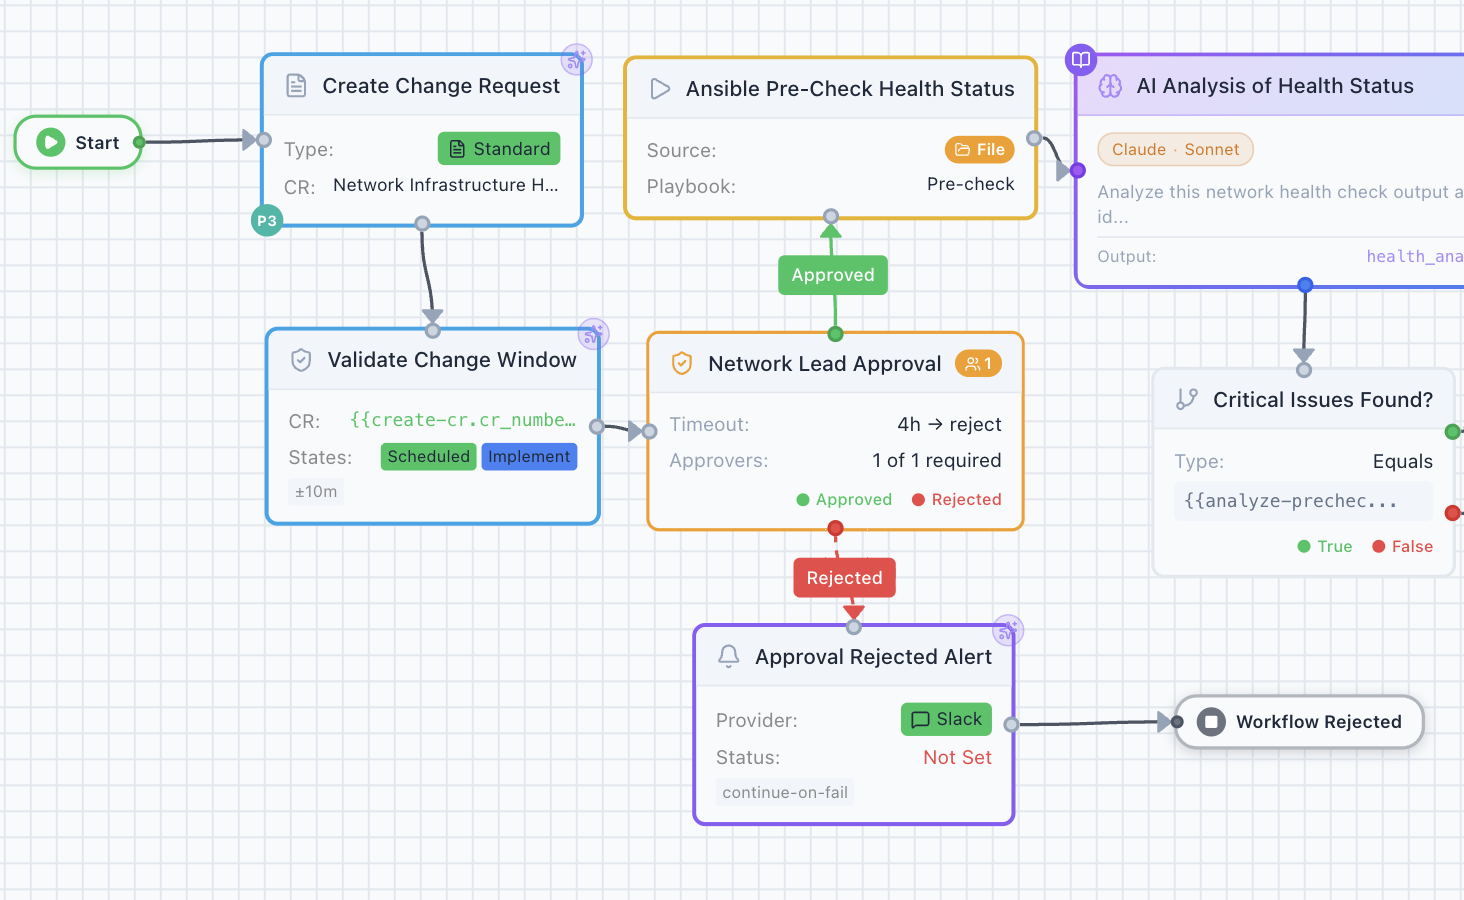Click the document icon on Create Change Request
This screenshot has height=900, width=1464.
click(297, 85)
